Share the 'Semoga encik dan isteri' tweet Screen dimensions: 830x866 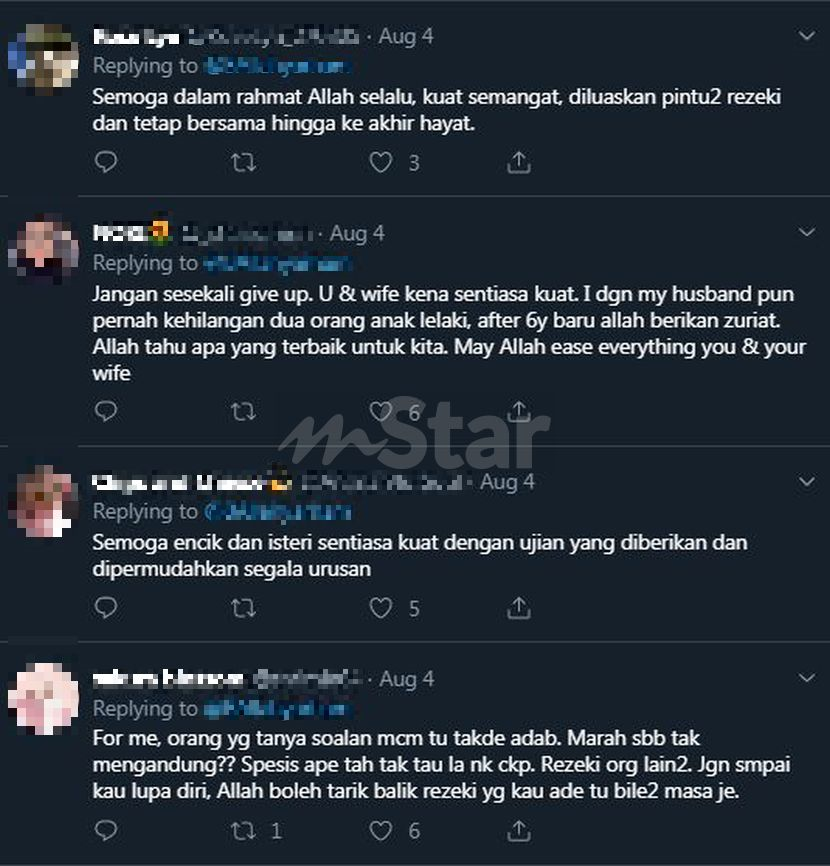519,608
